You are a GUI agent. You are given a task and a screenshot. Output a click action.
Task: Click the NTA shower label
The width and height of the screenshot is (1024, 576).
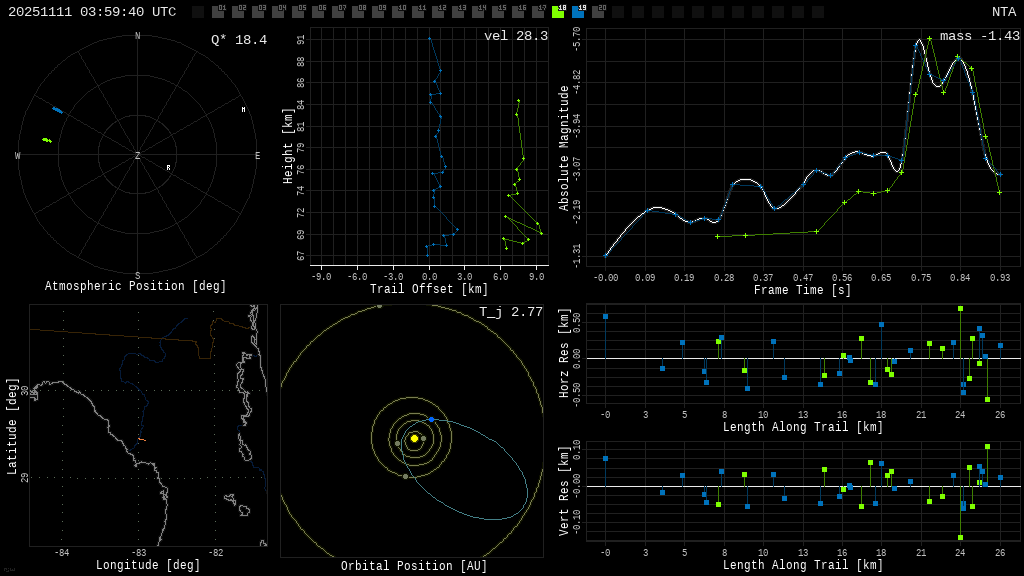pyautogui.click(x=1004, y=12)
